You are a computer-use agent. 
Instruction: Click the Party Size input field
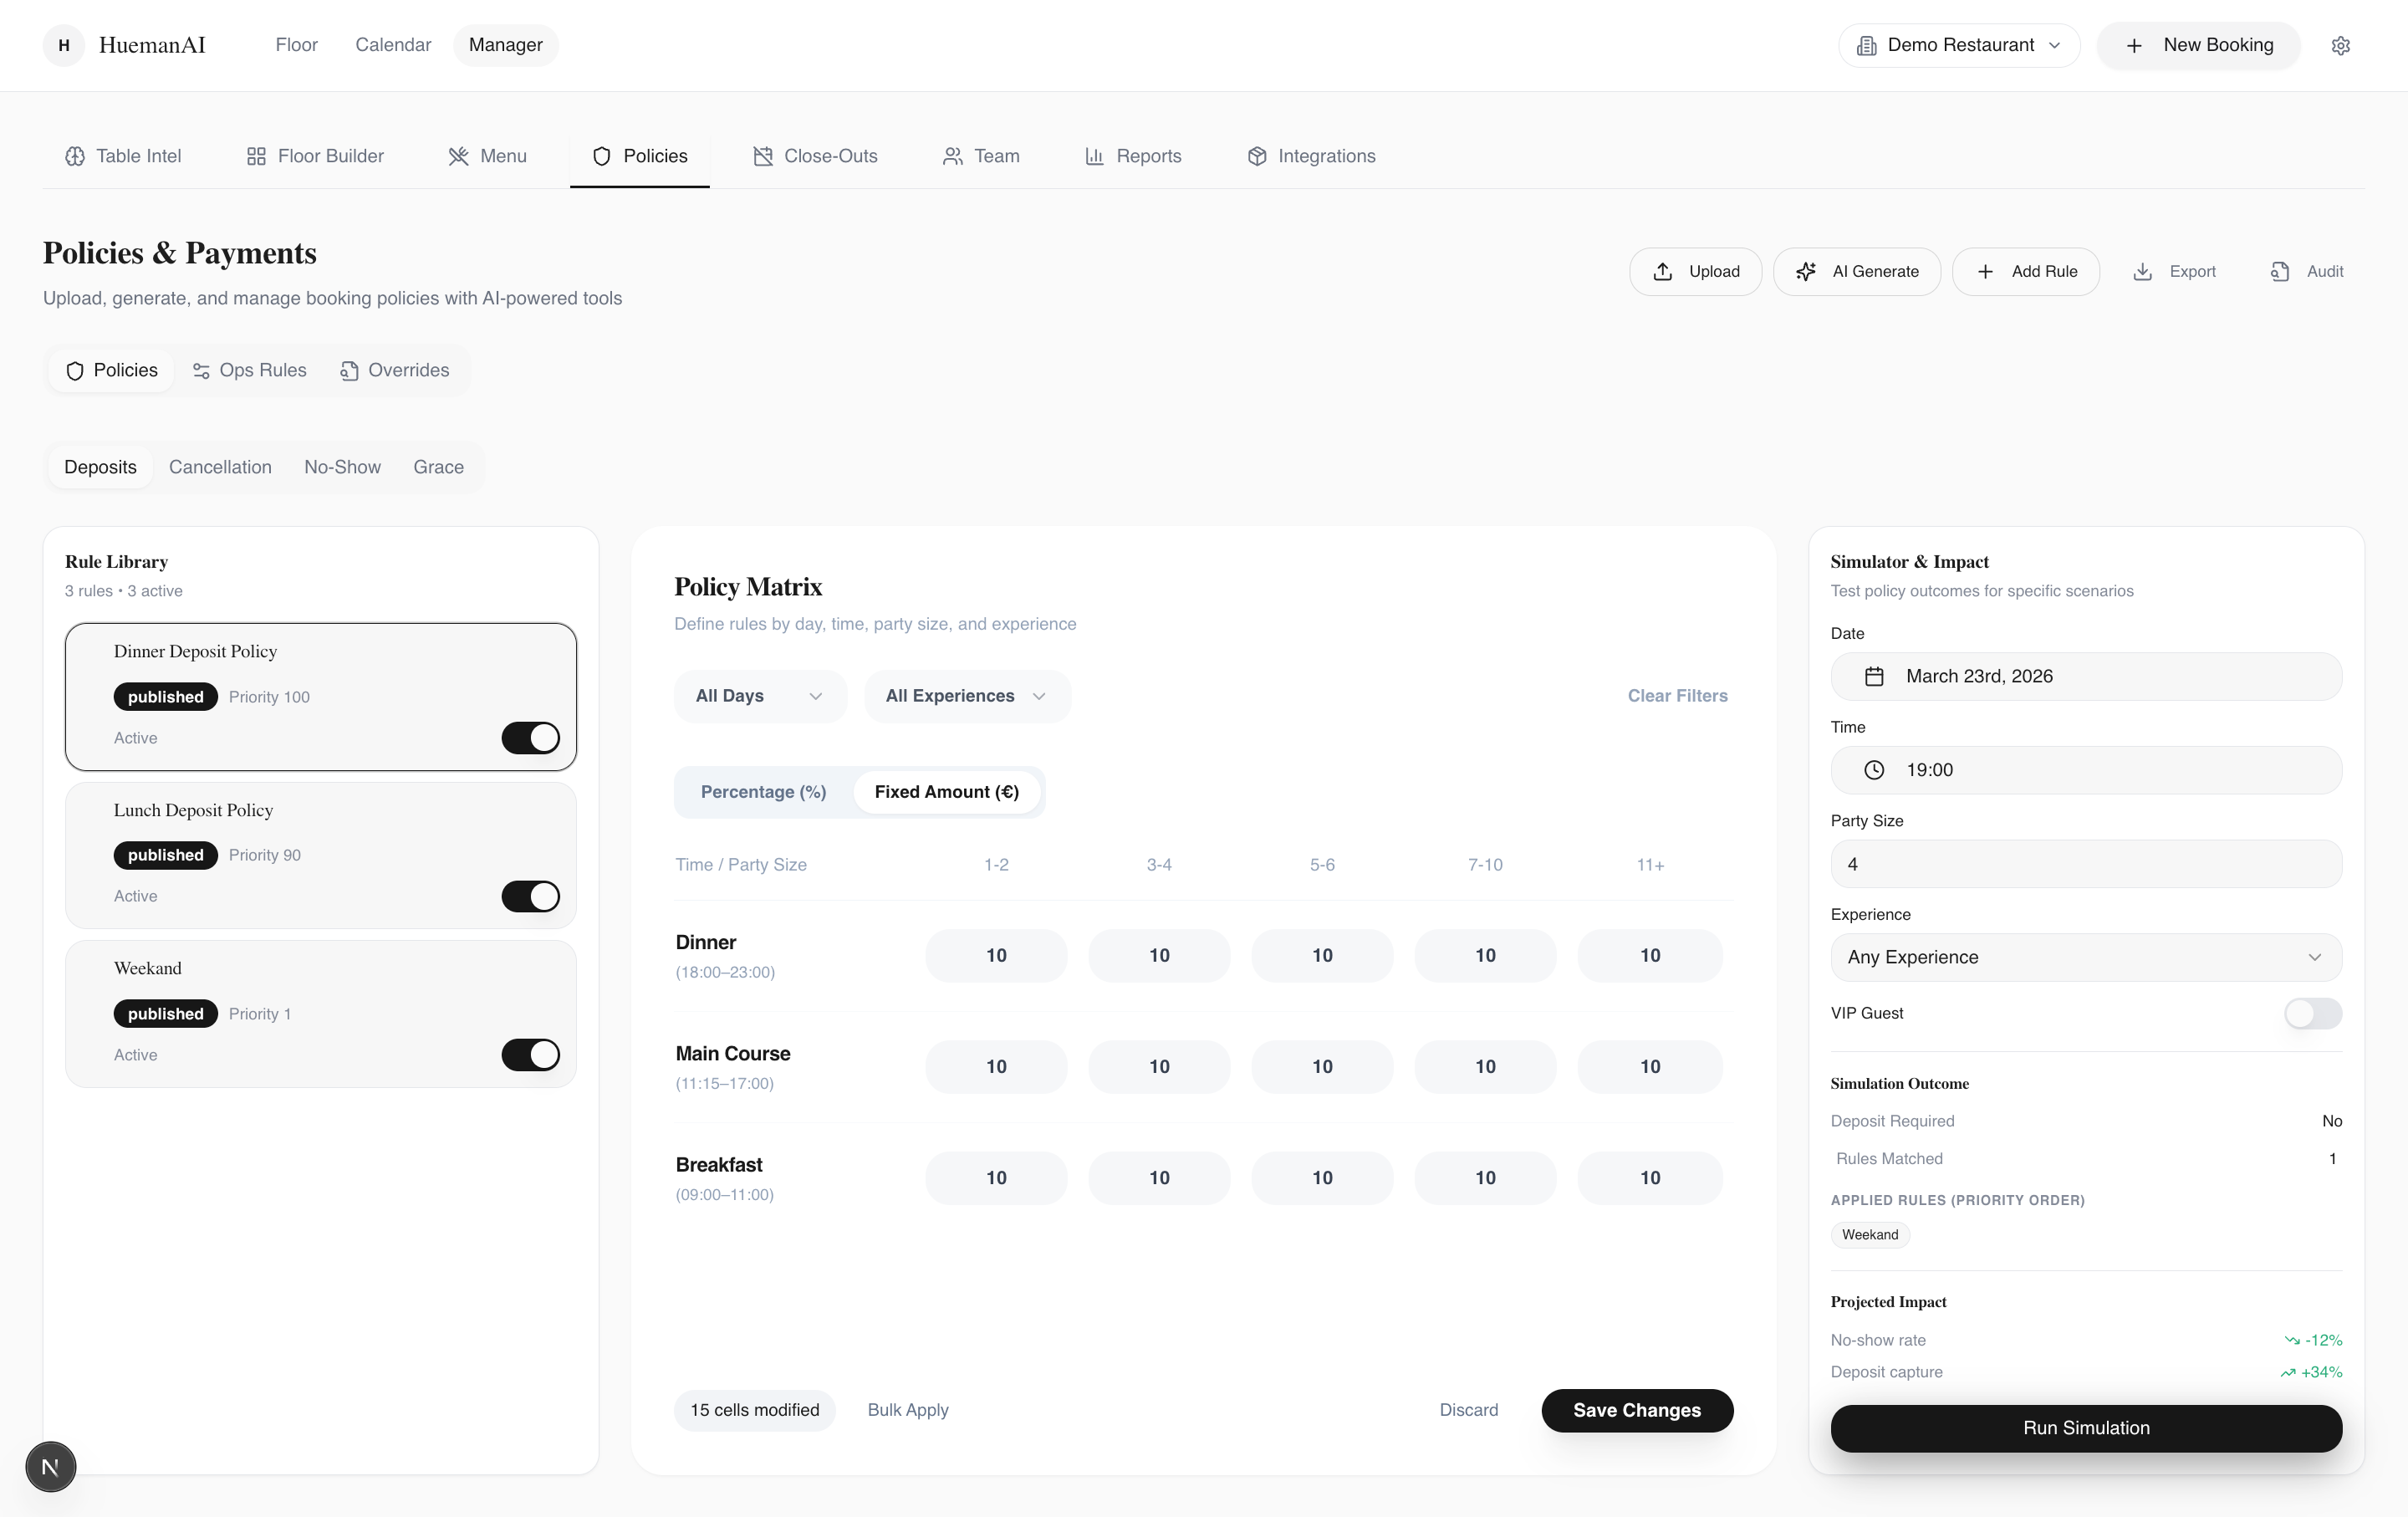pos(2085,864)
